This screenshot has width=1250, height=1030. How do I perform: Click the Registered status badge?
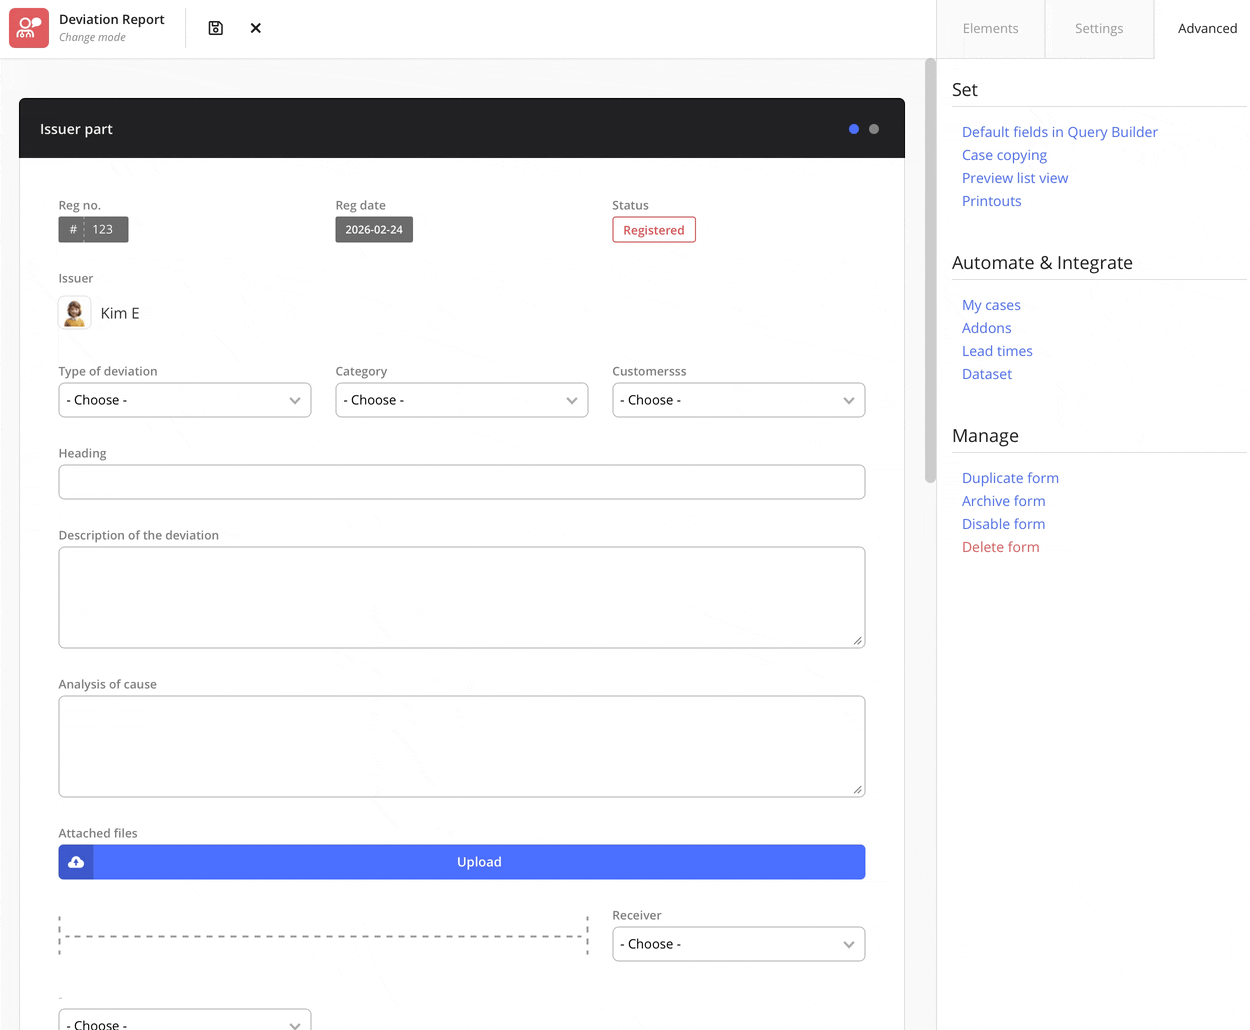point(654,230)
